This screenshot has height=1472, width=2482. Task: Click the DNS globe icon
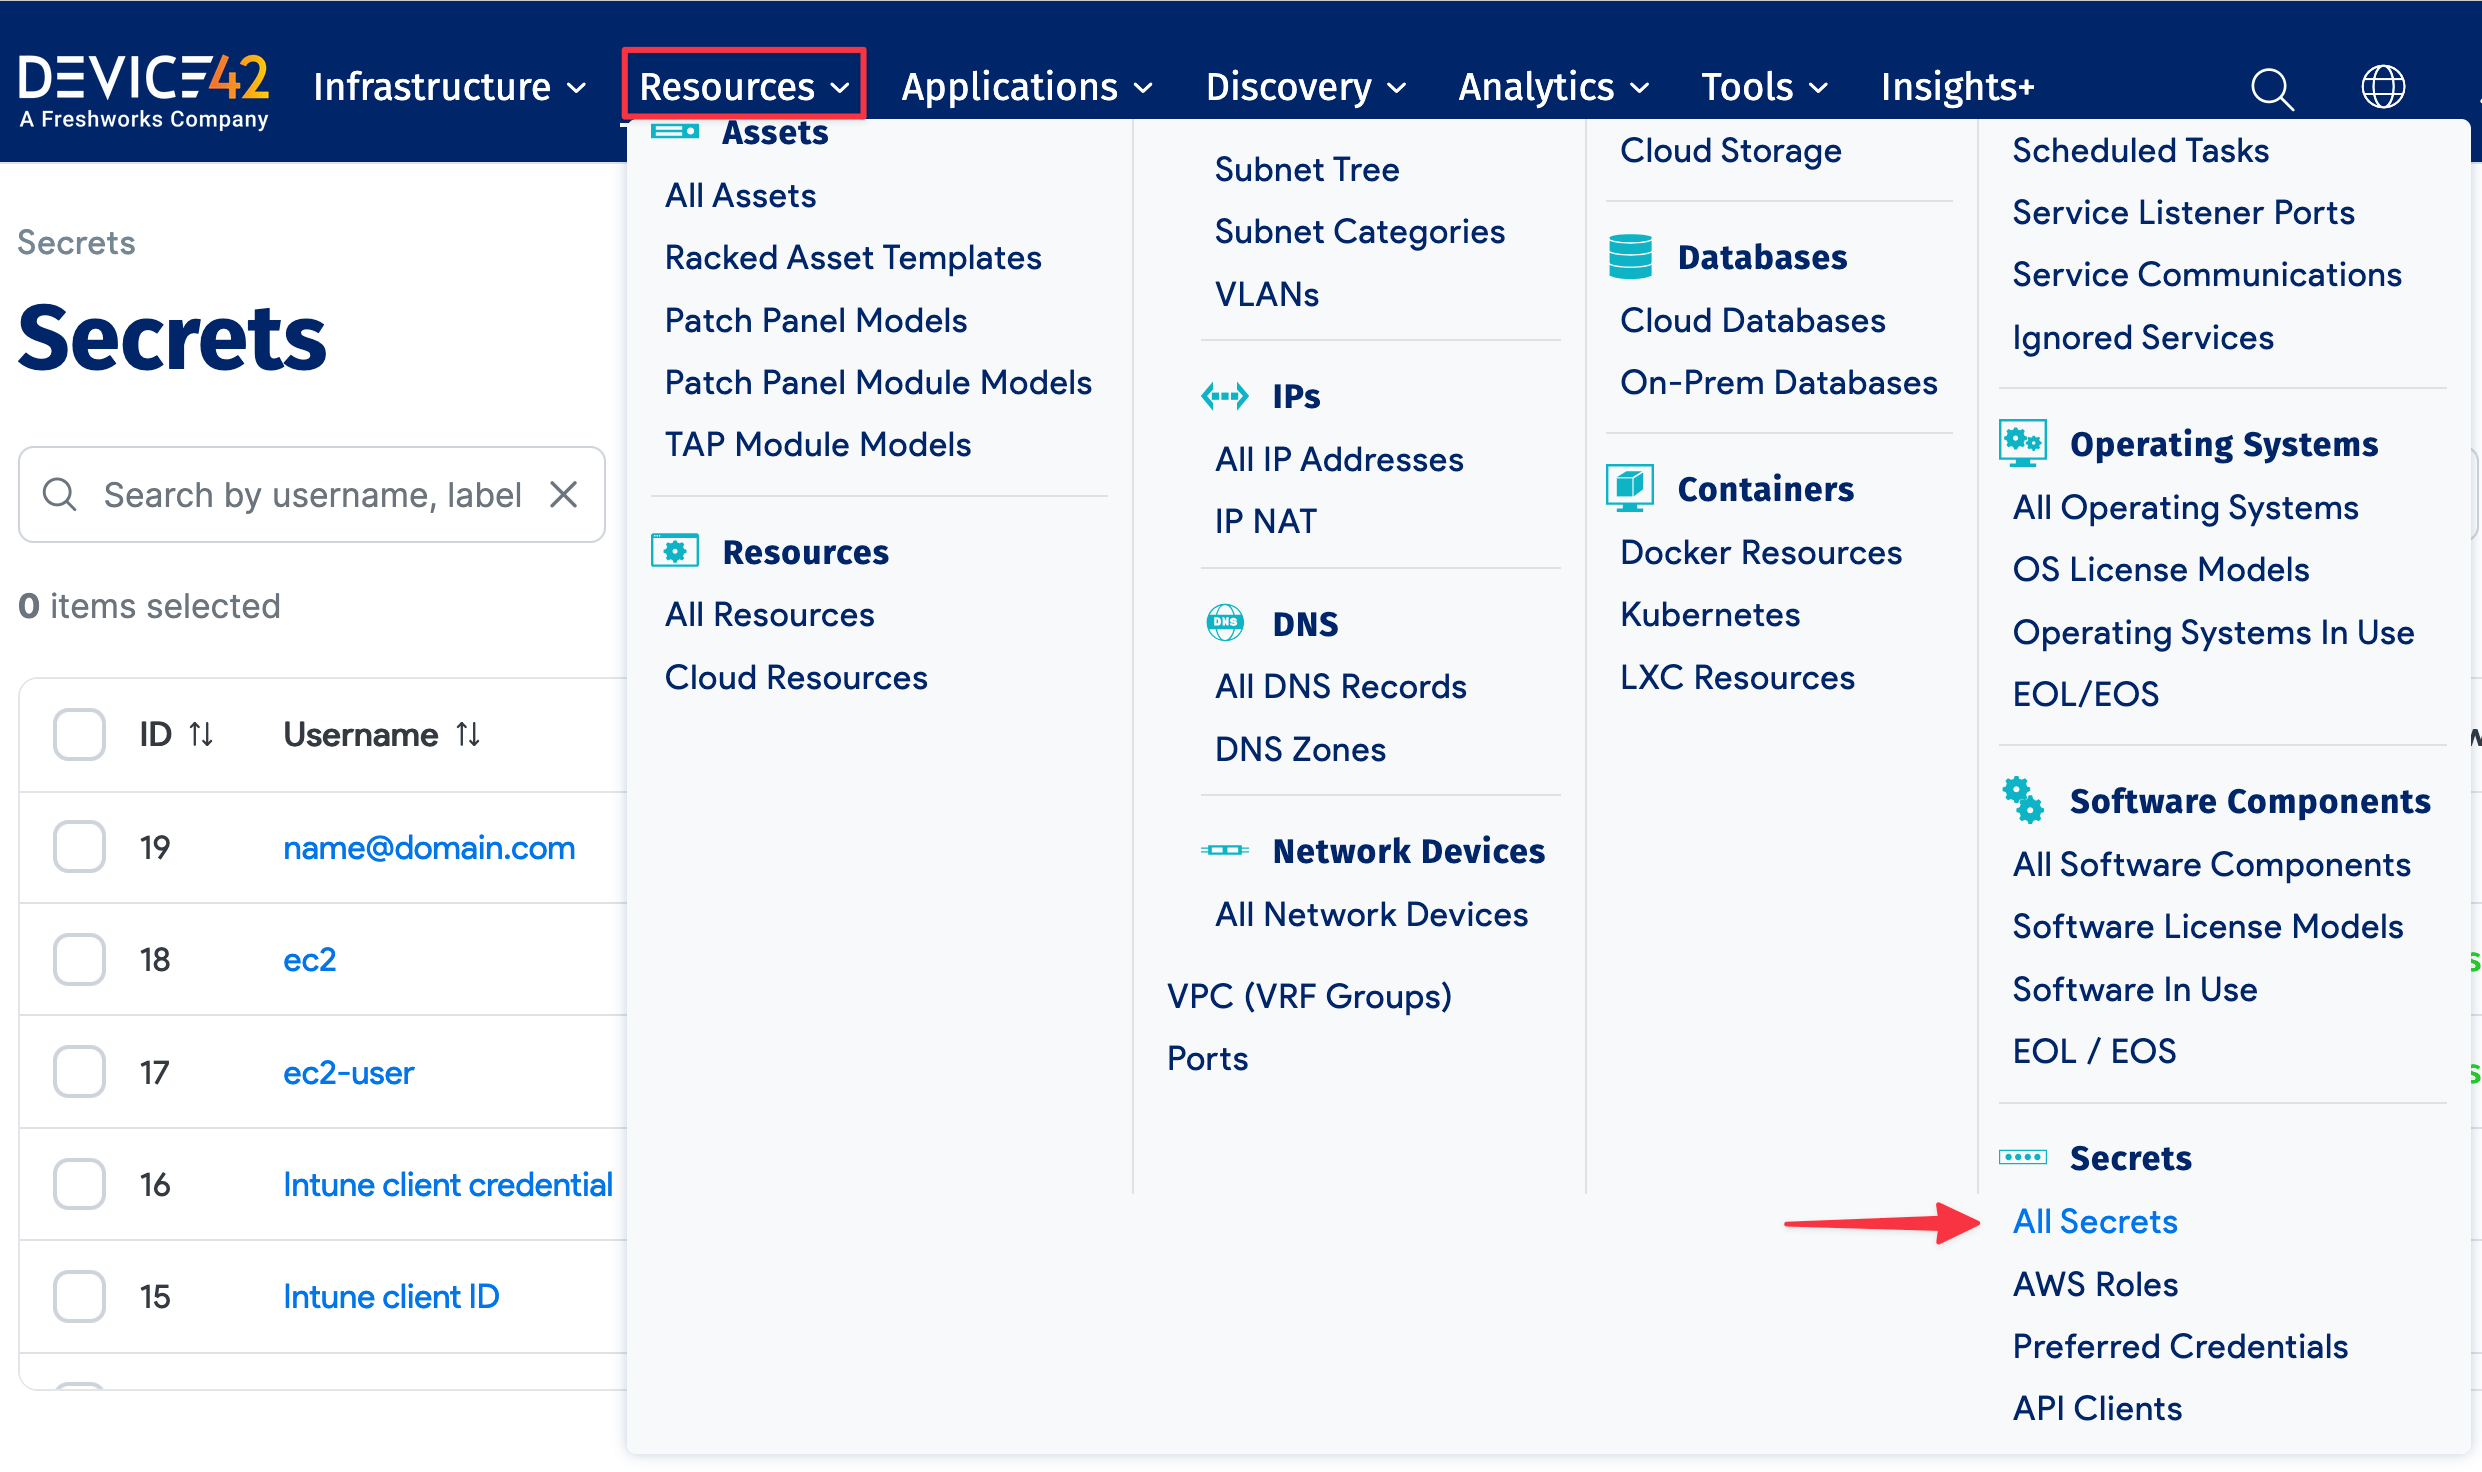(1225, 623)
